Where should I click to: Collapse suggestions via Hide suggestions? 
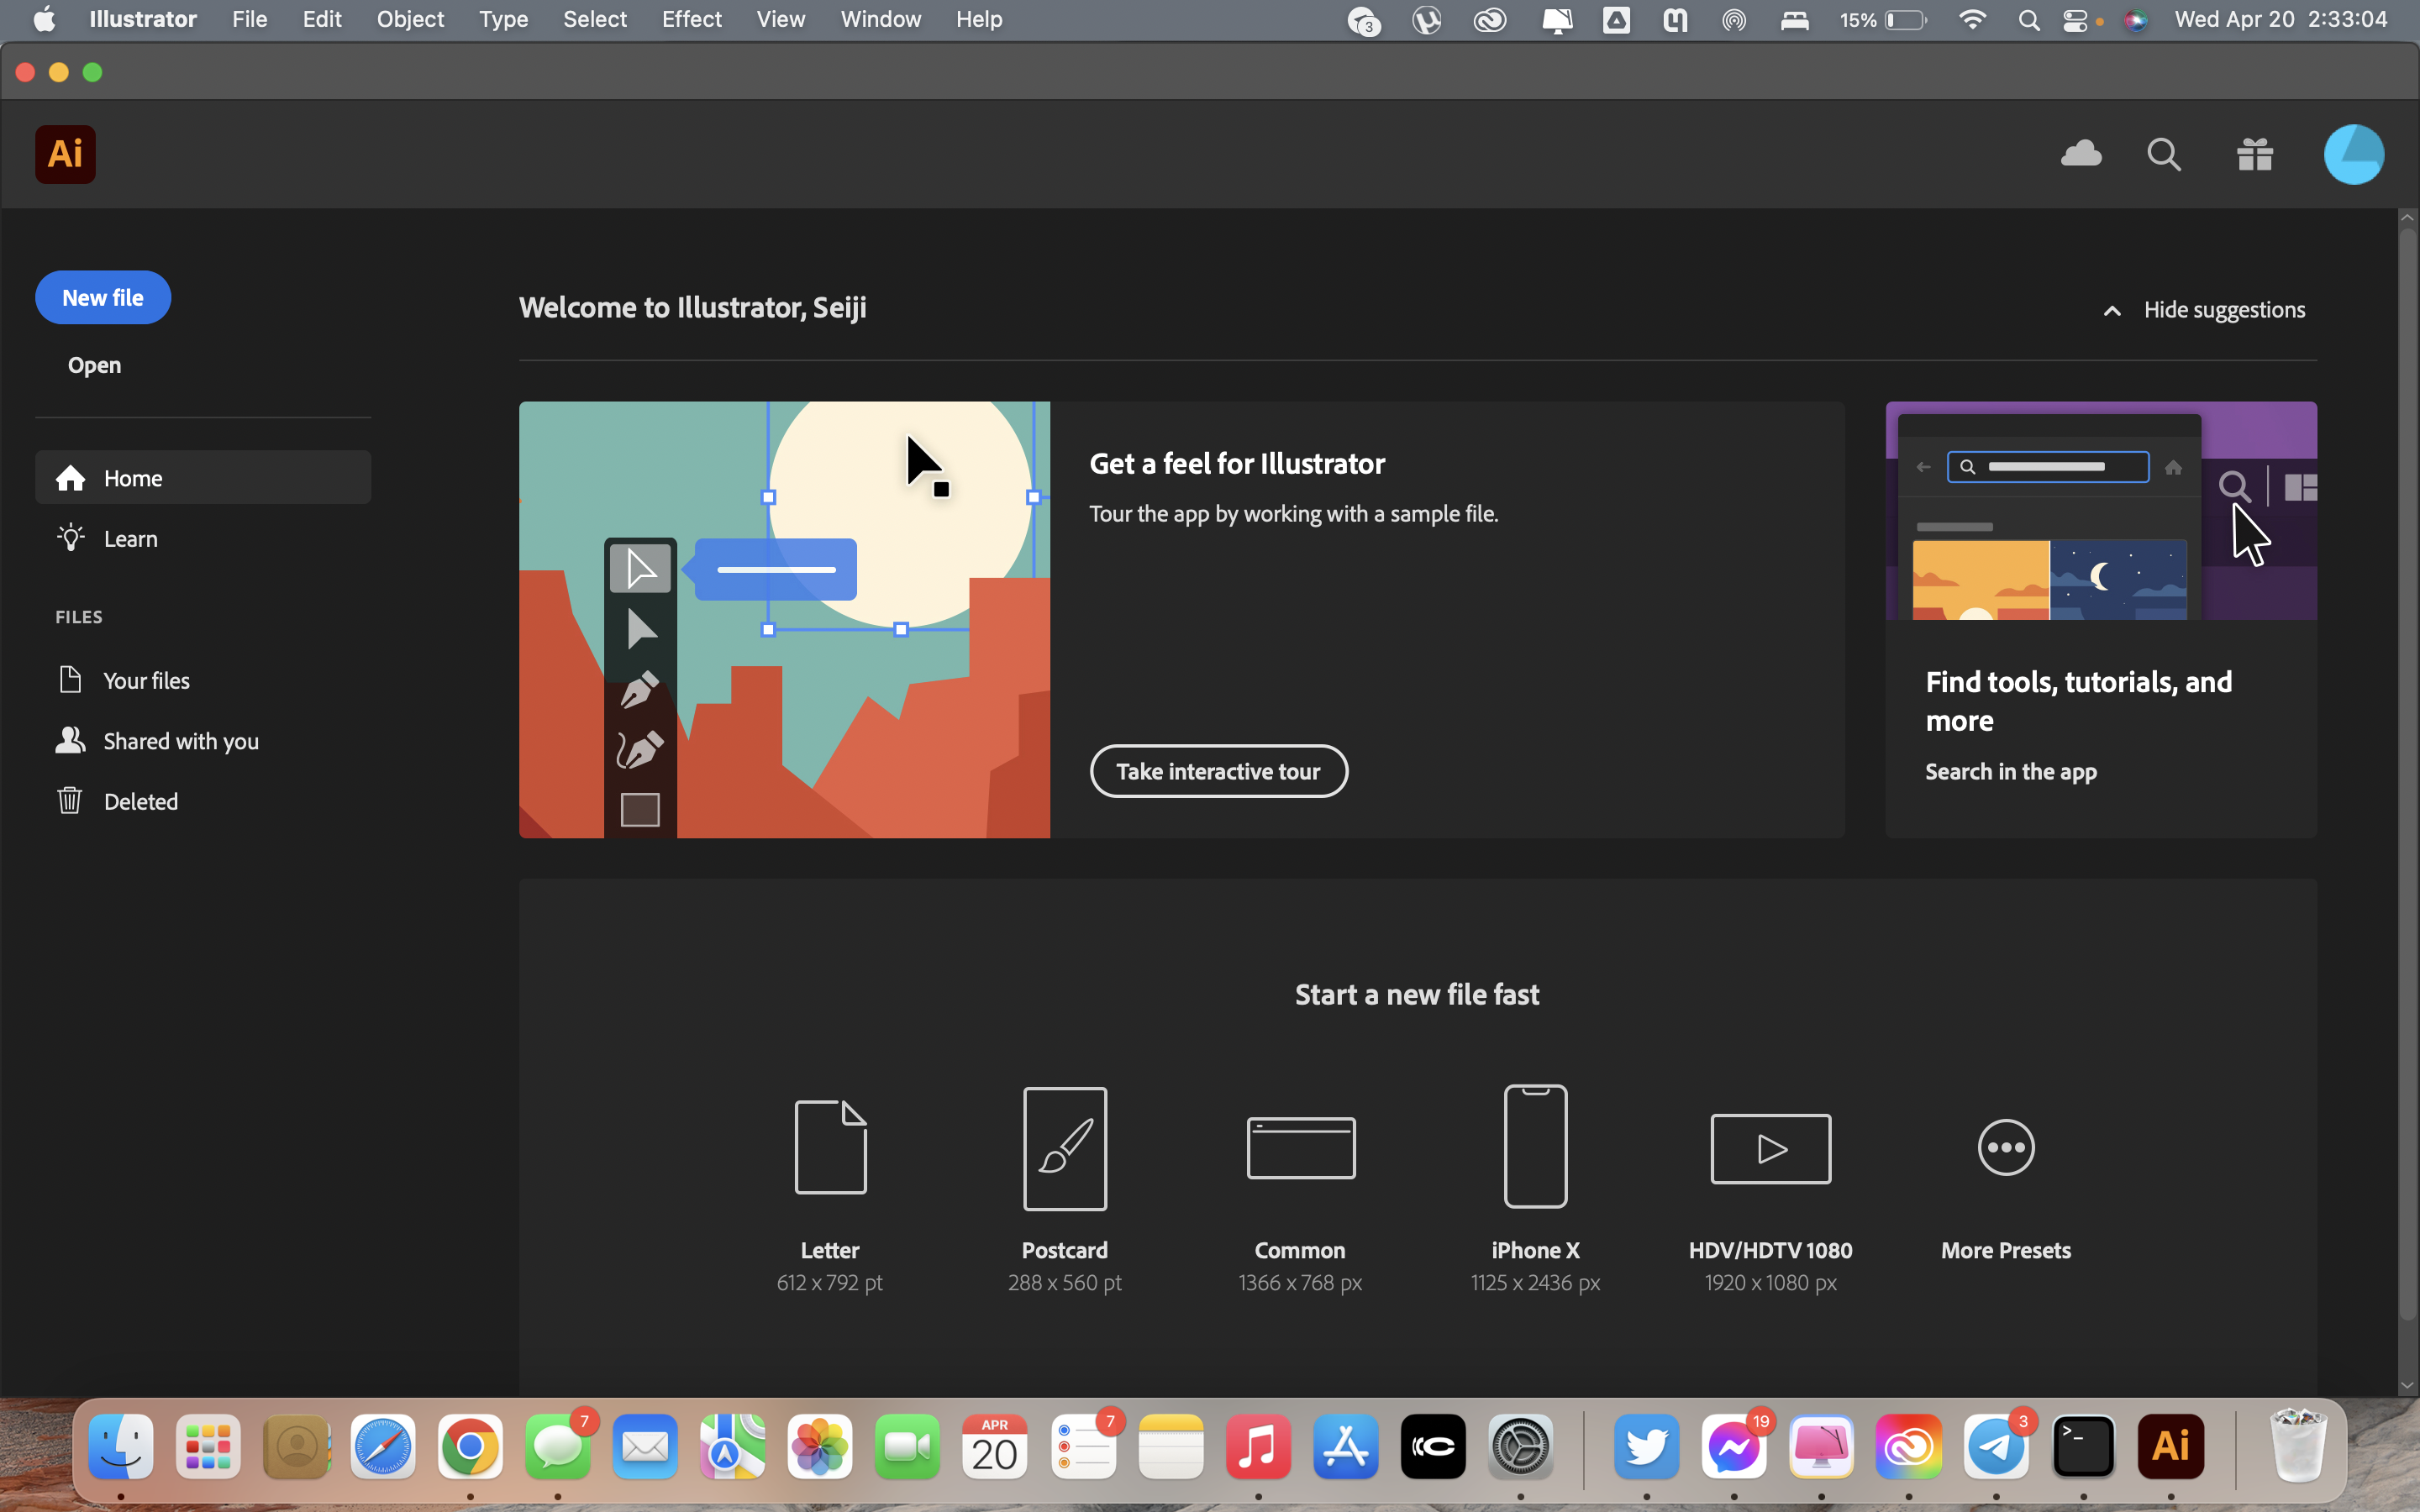click(x=2224, y=309)
